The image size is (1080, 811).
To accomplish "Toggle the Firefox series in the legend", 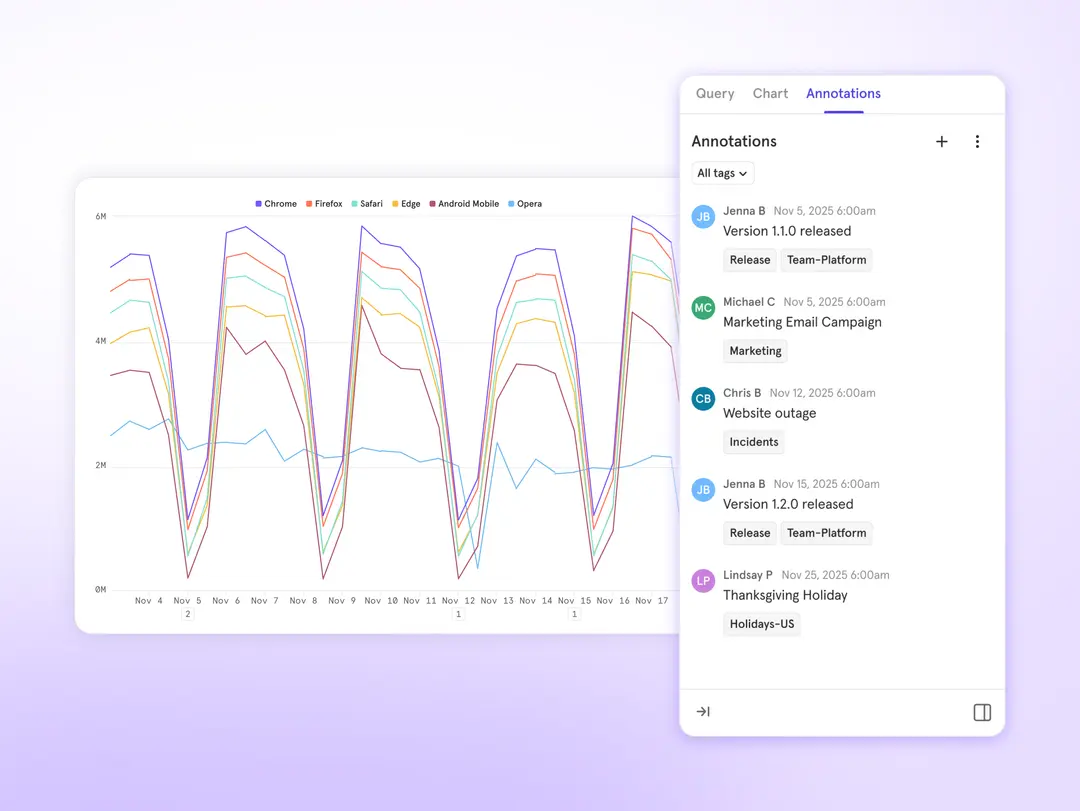I will [x=323, y=203].
